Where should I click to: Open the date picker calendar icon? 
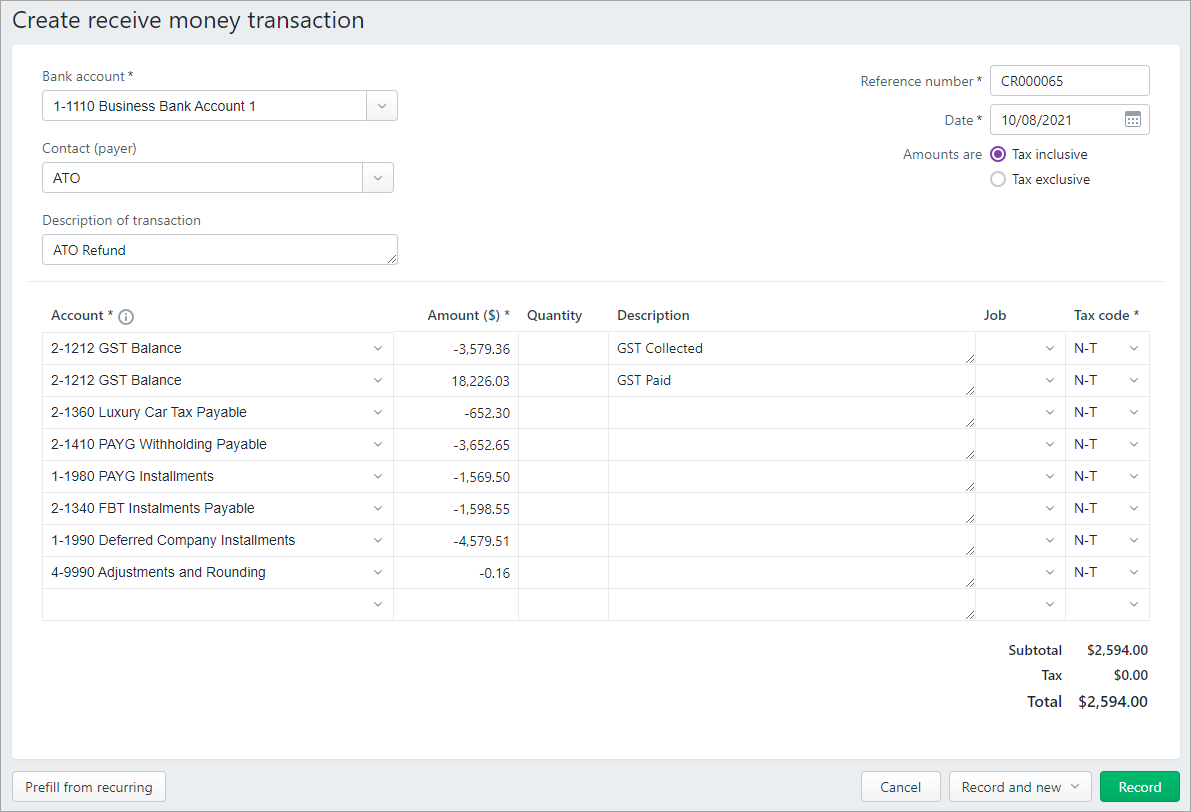[1132, 120]
